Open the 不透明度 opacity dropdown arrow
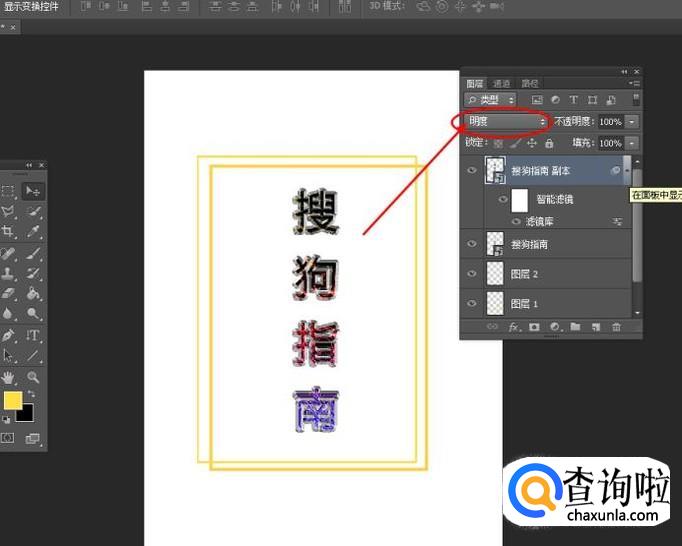 [x=632, y=121]
